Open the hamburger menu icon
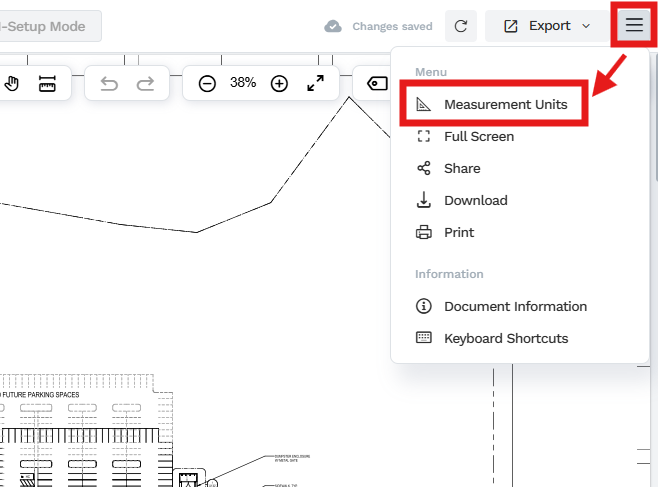 point(634,25)
